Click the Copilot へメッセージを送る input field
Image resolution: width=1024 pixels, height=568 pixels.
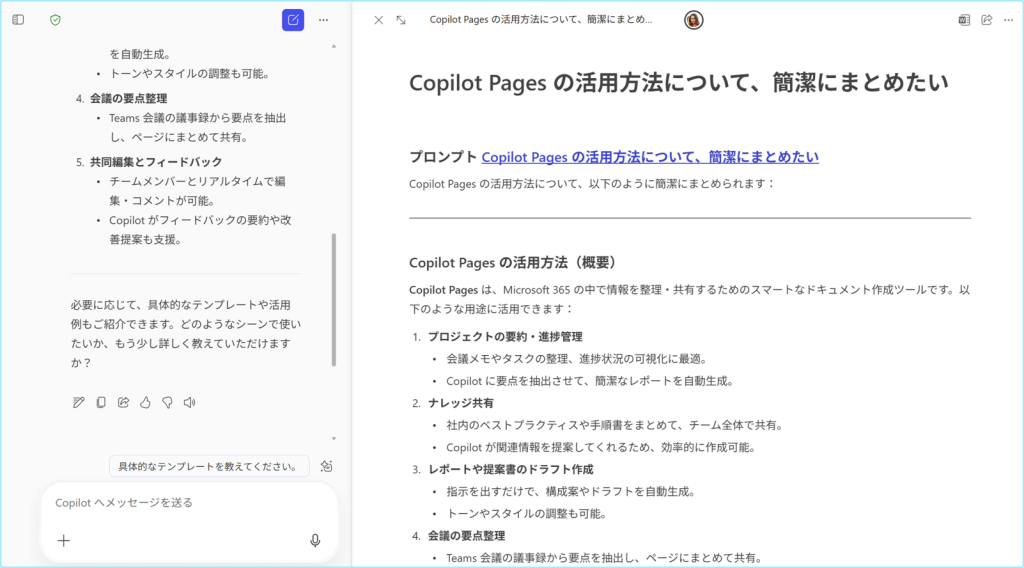[189, 503]
